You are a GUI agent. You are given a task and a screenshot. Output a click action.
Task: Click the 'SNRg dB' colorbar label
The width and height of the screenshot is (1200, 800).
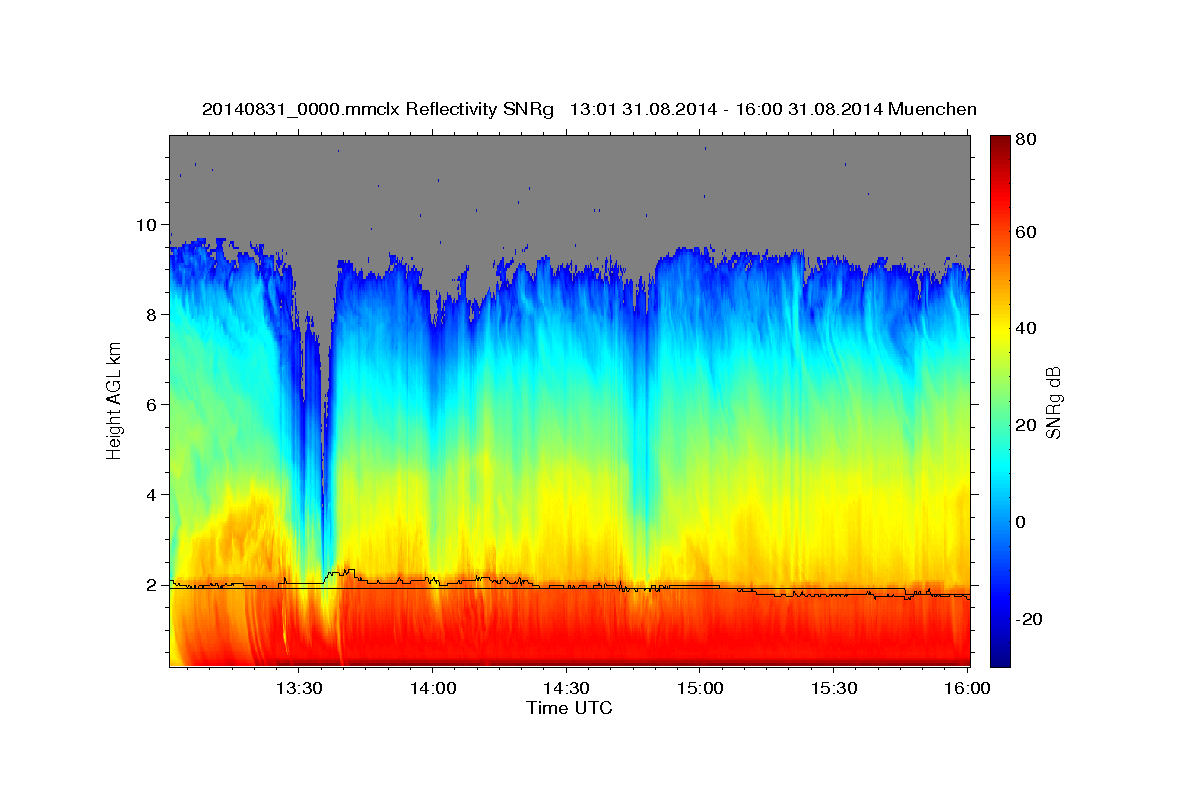pyautogui.click(x=1053, y=401)
